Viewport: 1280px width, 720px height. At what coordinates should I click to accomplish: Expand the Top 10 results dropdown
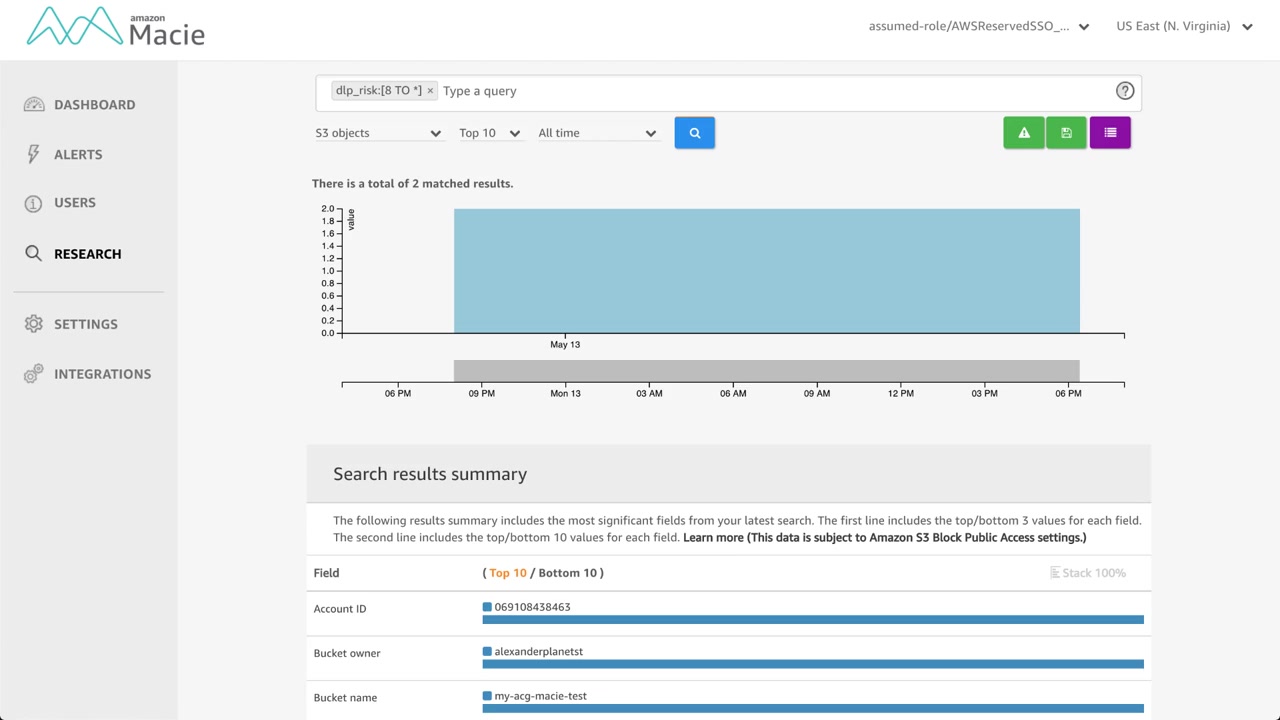pos(489,133)
